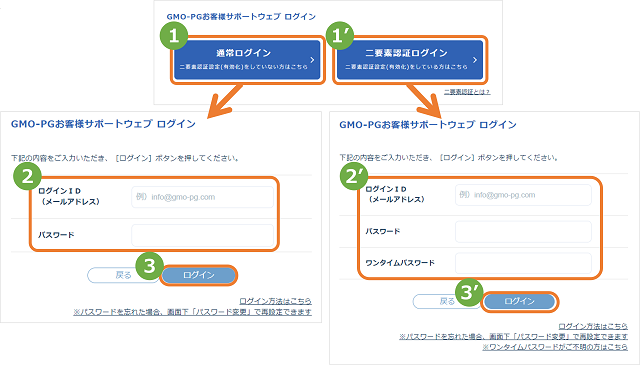Open password reset note link in the left form
The width and height of the screenshot is (640, 365).
[192, 312]
